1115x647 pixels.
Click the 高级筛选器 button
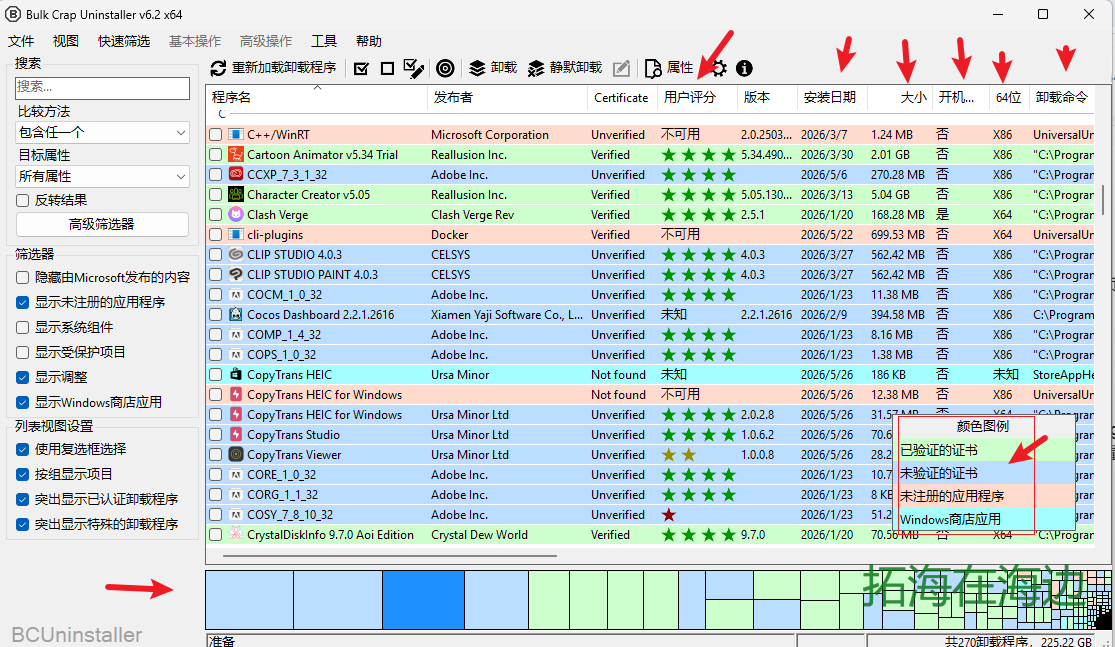click(x=102, y=224)
